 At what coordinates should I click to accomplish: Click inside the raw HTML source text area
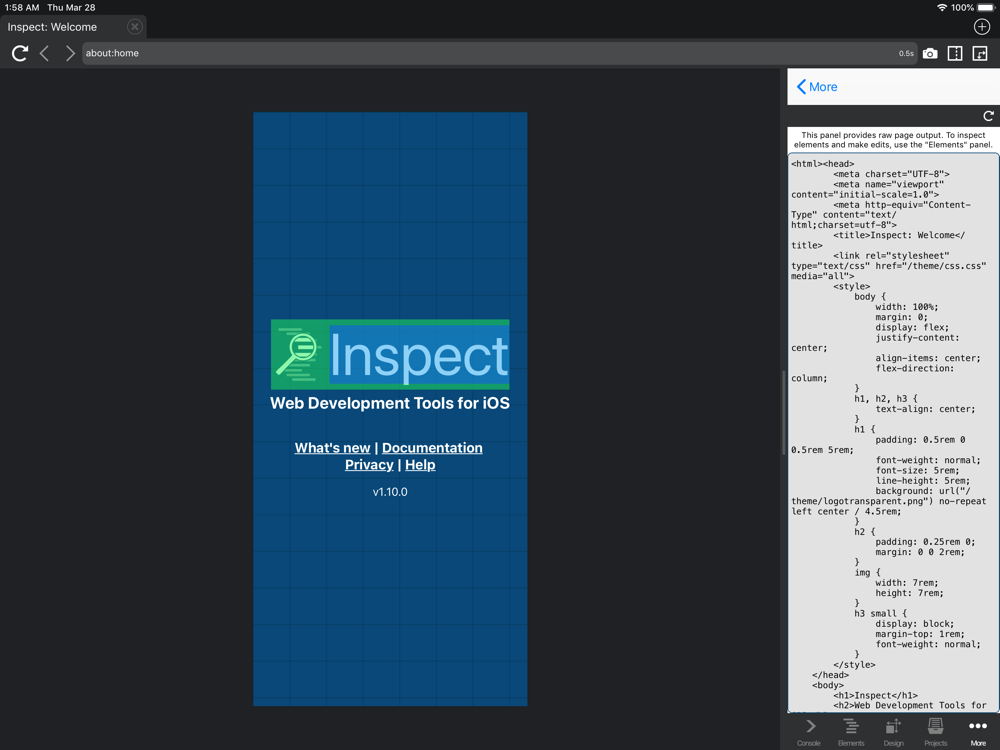click(893, 432)
